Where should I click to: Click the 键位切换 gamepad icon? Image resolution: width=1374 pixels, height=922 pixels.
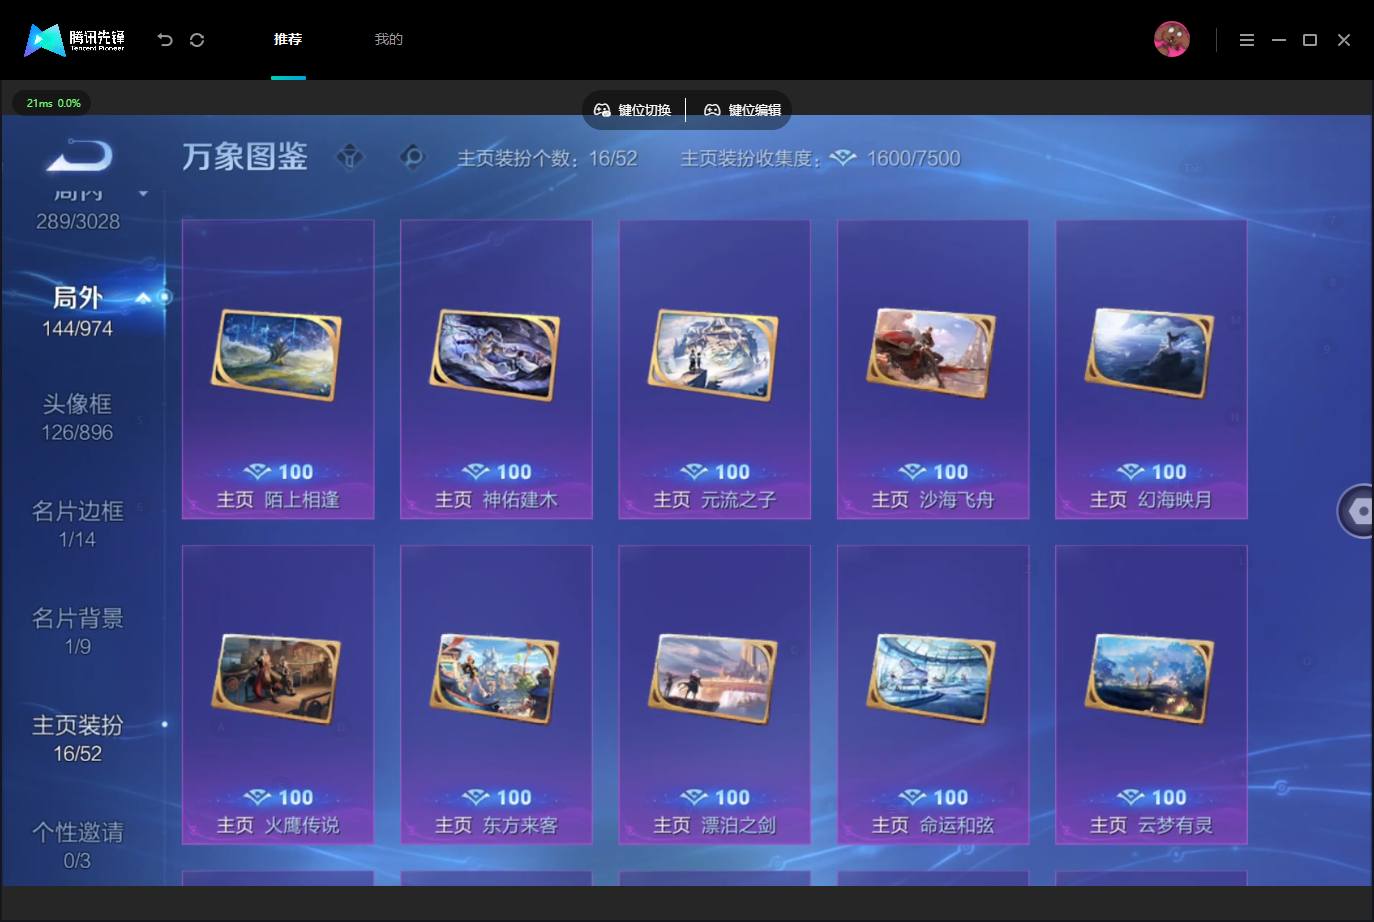click(x=602, y=110)
